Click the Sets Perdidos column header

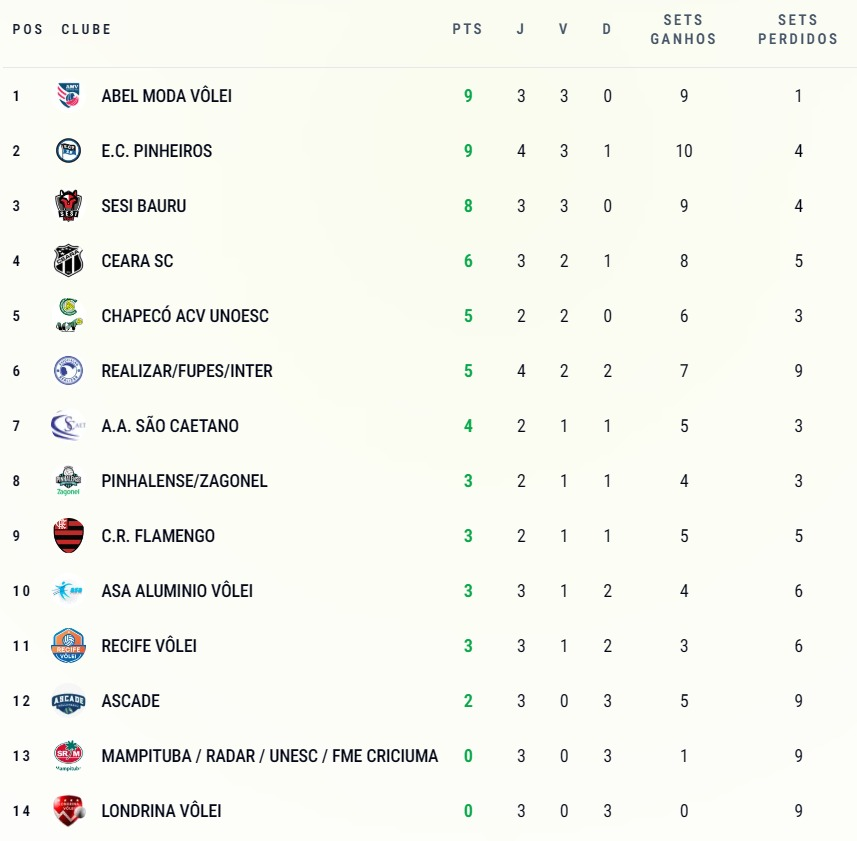pyautogui.click(x=798, y=29)
